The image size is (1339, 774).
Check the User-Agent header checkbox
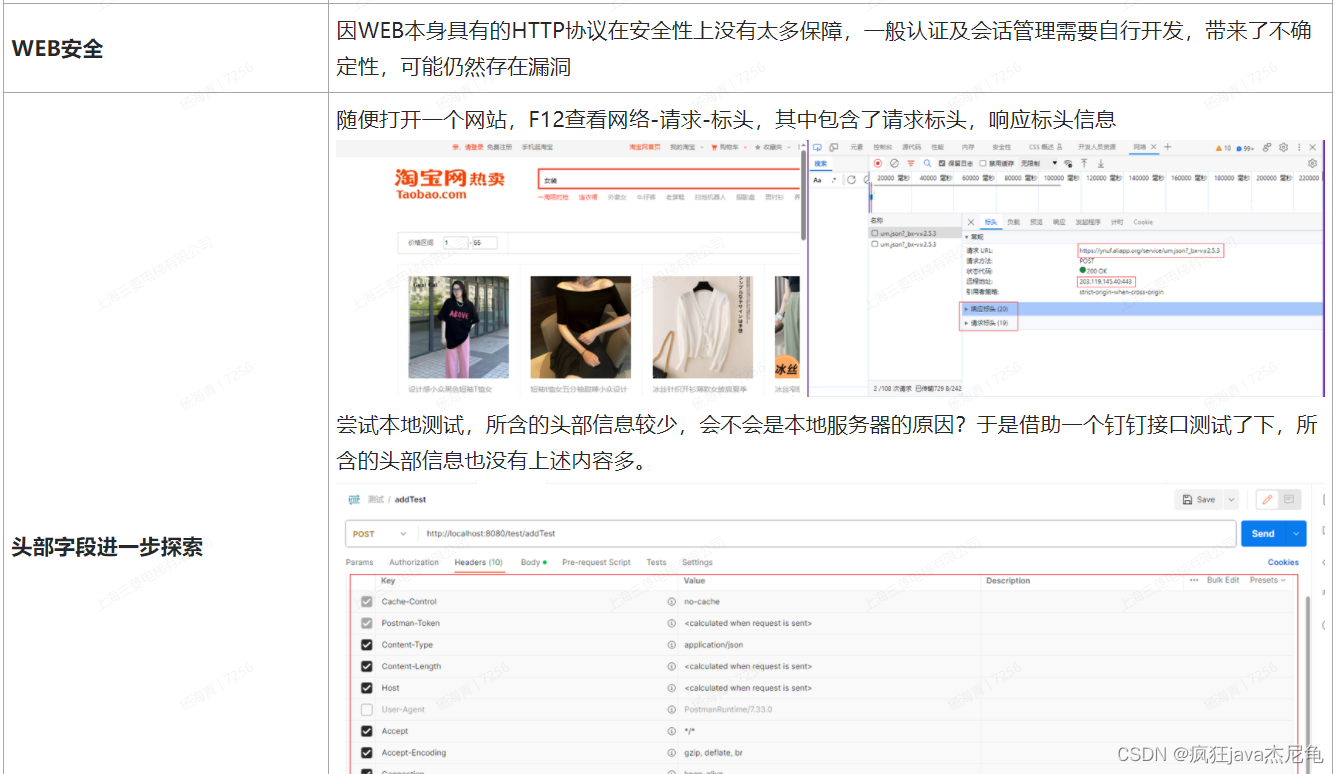tap(366, 710)
